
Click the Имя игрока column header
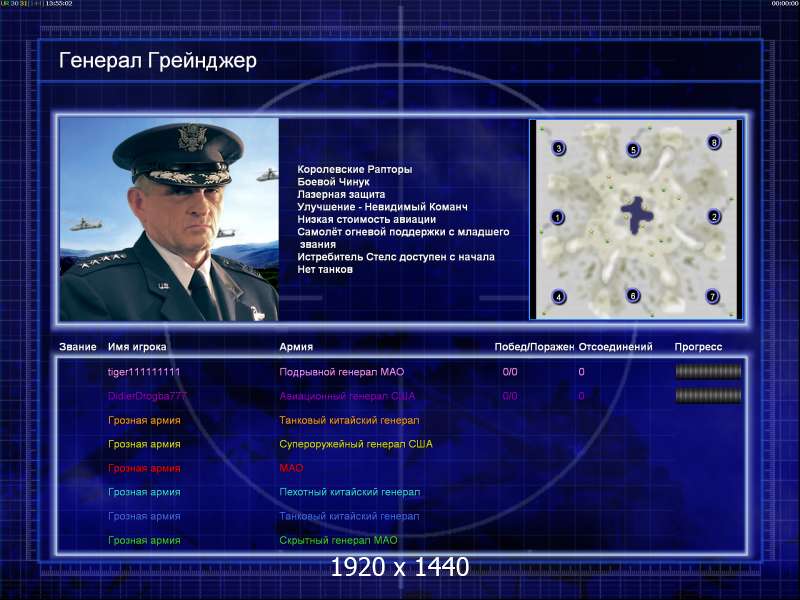137,347
